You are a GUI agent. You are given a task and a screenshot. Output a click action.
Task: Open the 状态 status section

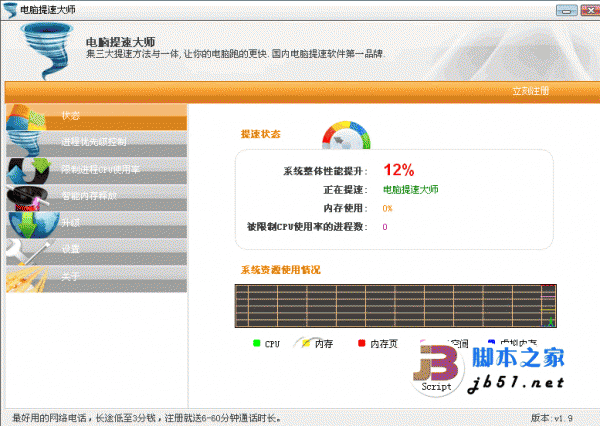tap(96, 116)
